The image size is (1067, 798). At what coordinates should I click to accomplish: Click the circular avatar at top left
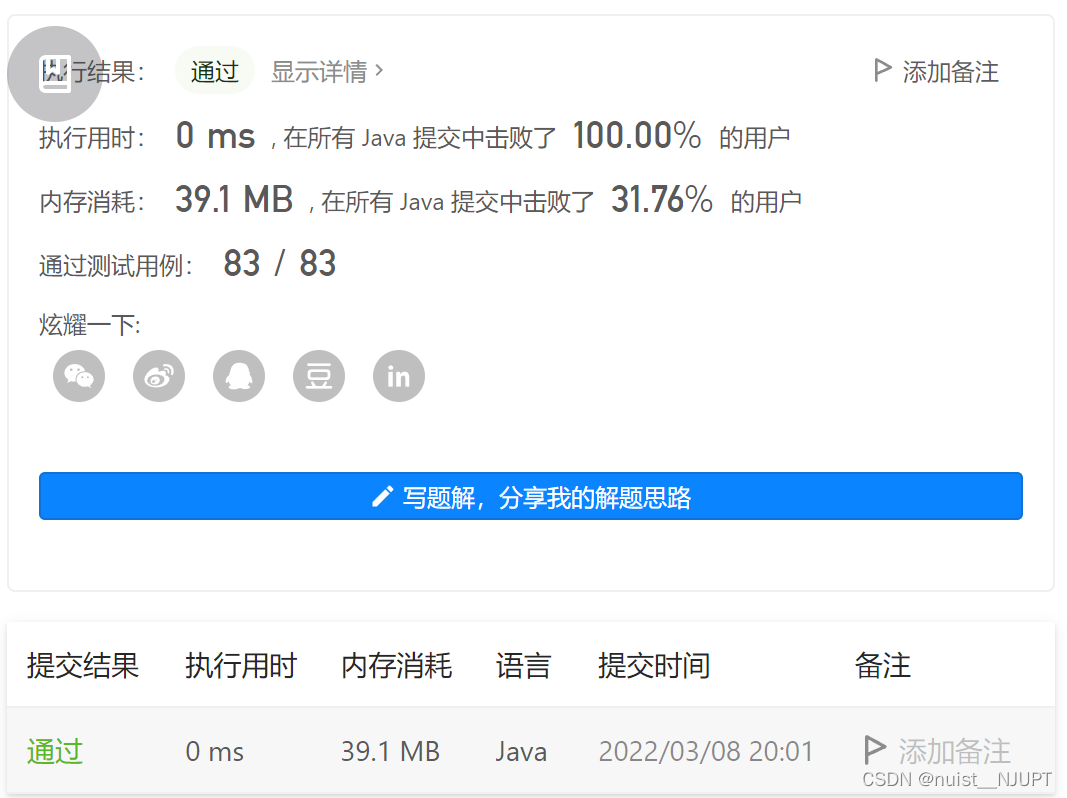(x=55, y=73)
